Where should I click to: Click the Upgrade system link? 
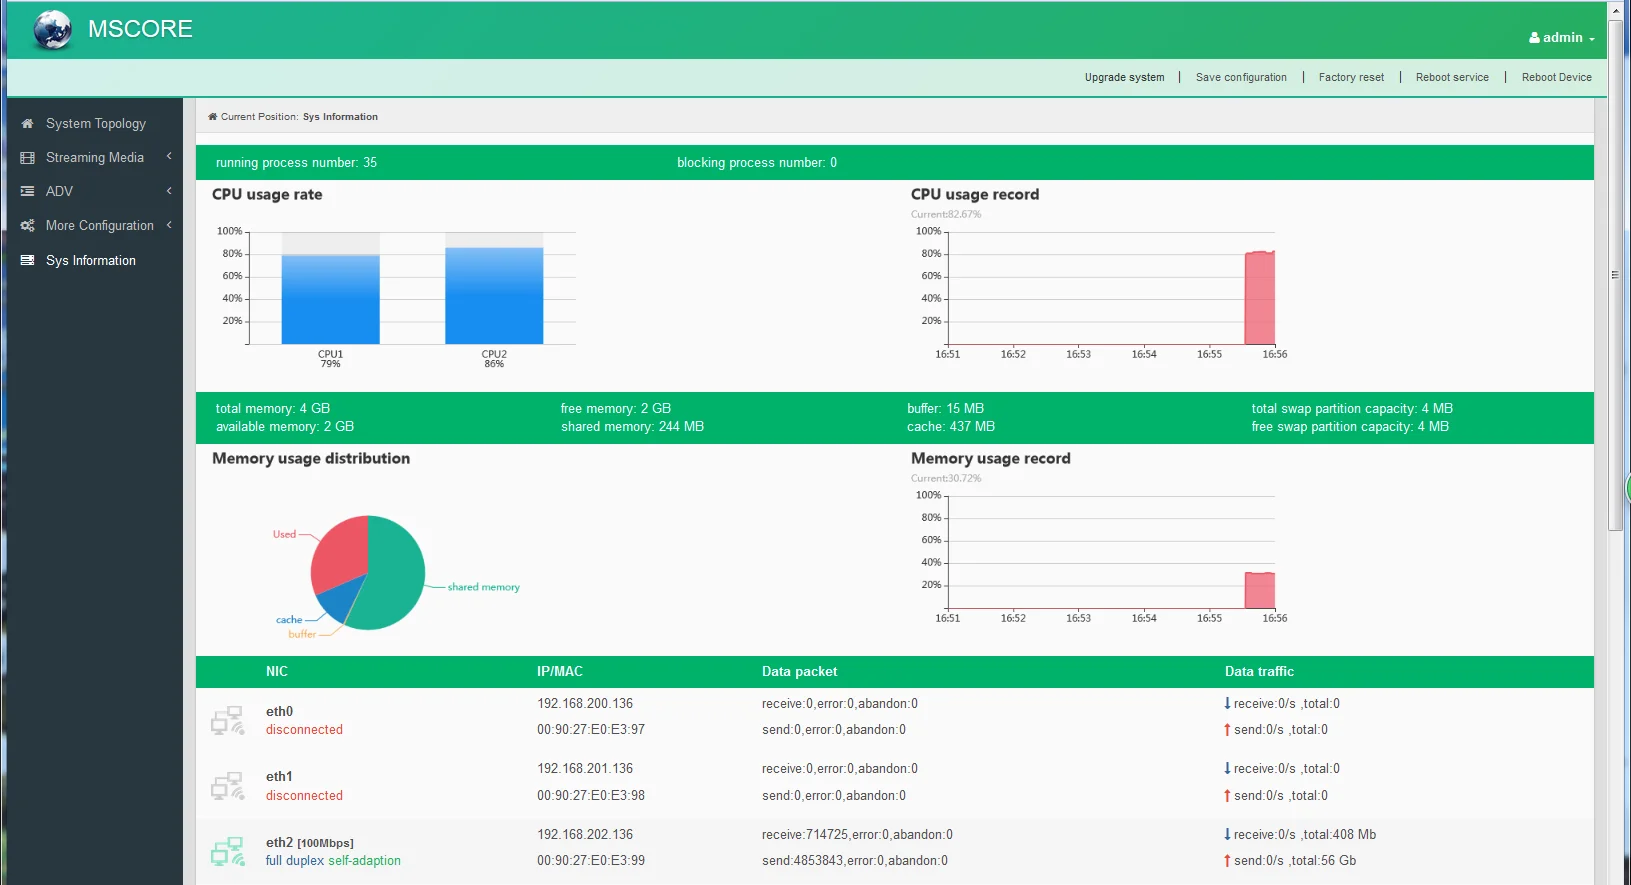point(1124,77)
